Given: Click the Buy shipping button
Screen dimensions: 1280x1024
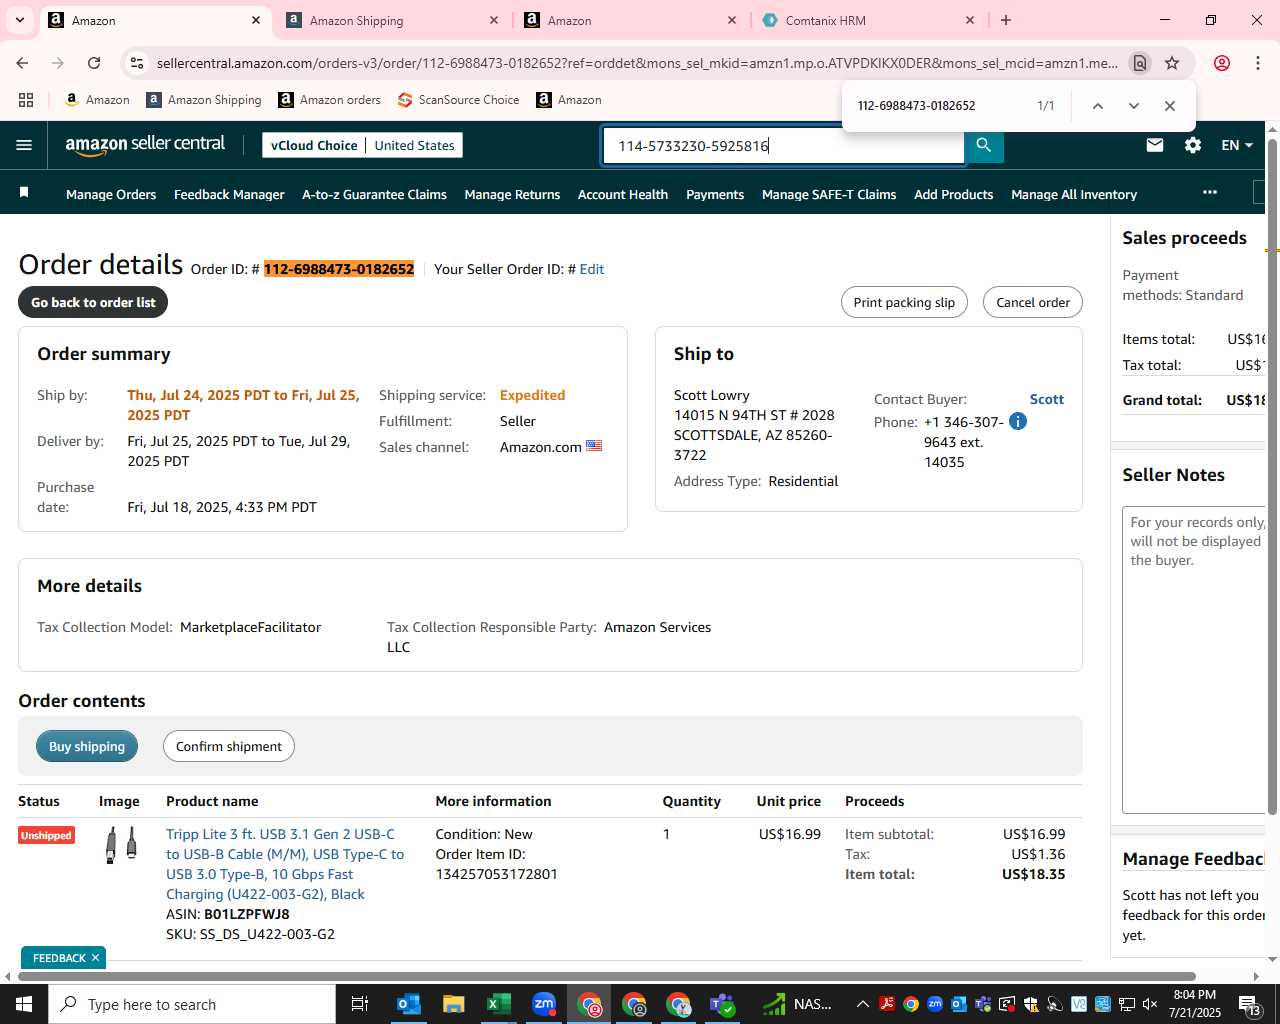Looking at the screenshot, I should coord(87,746).
